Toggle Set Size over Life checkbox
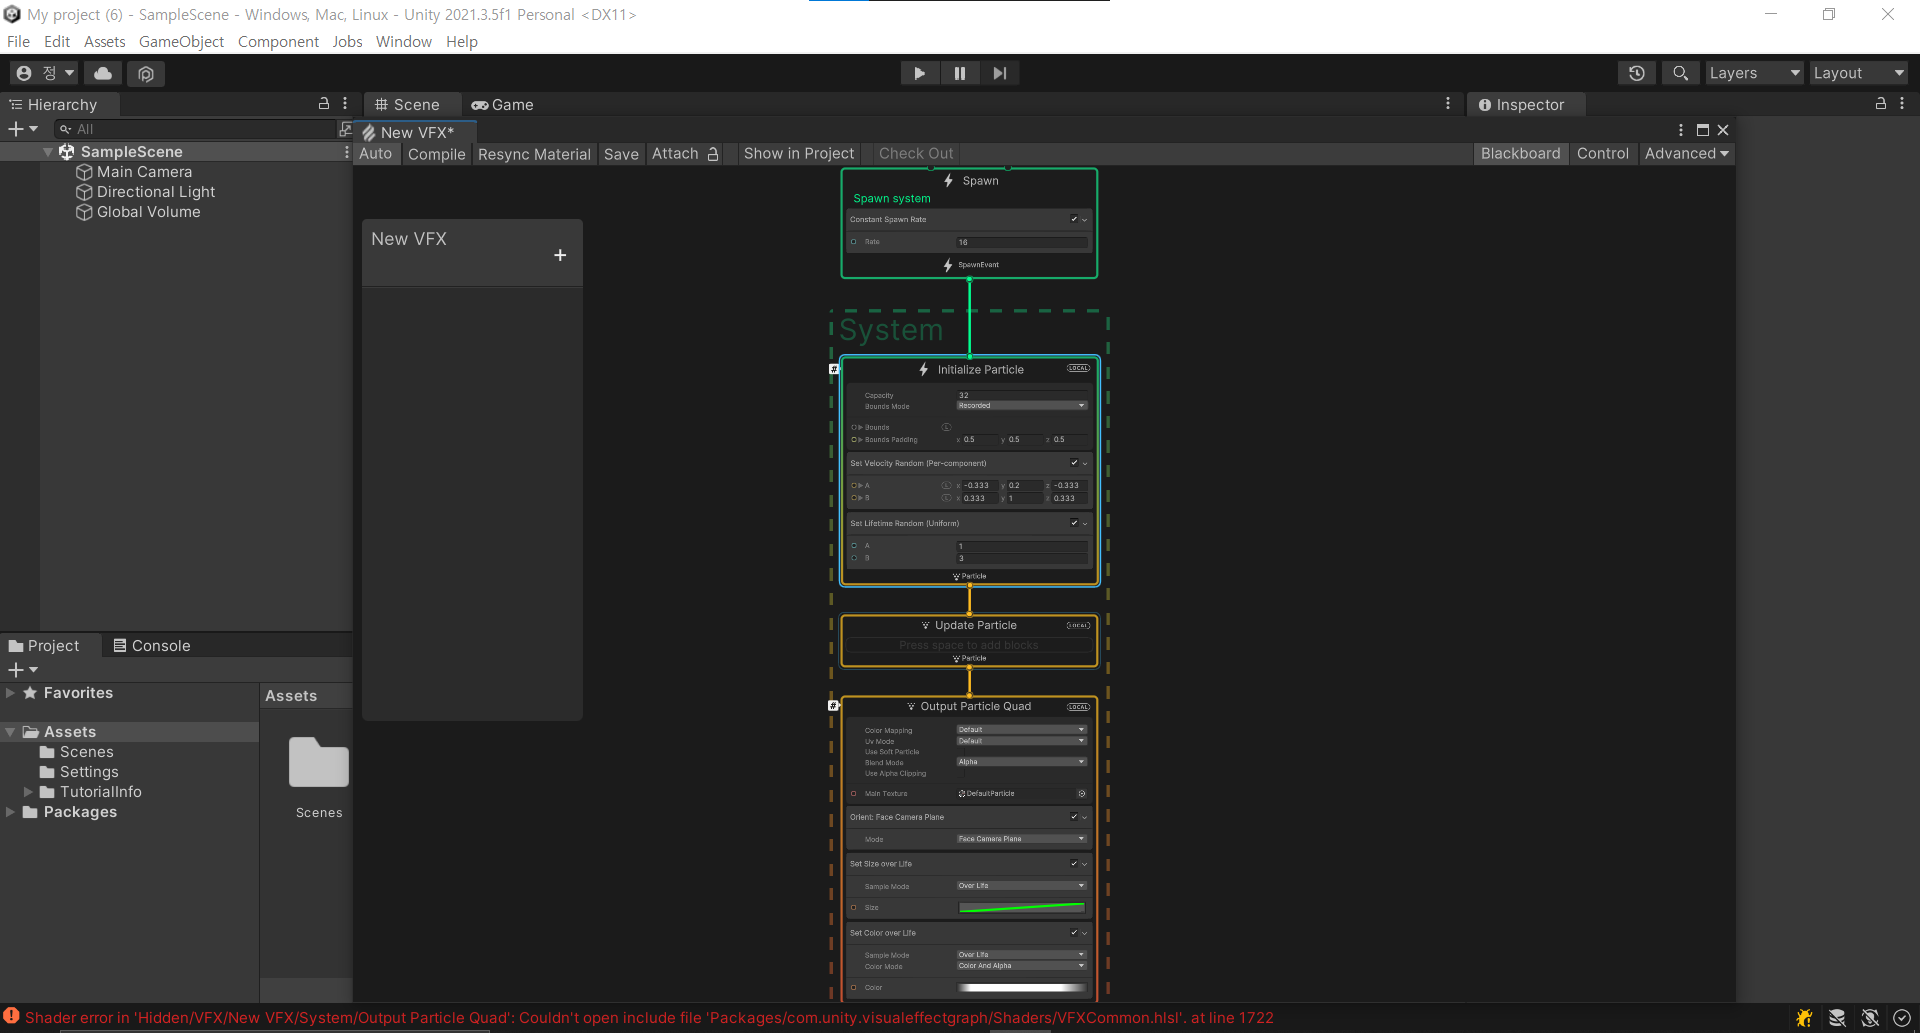 1074,864
